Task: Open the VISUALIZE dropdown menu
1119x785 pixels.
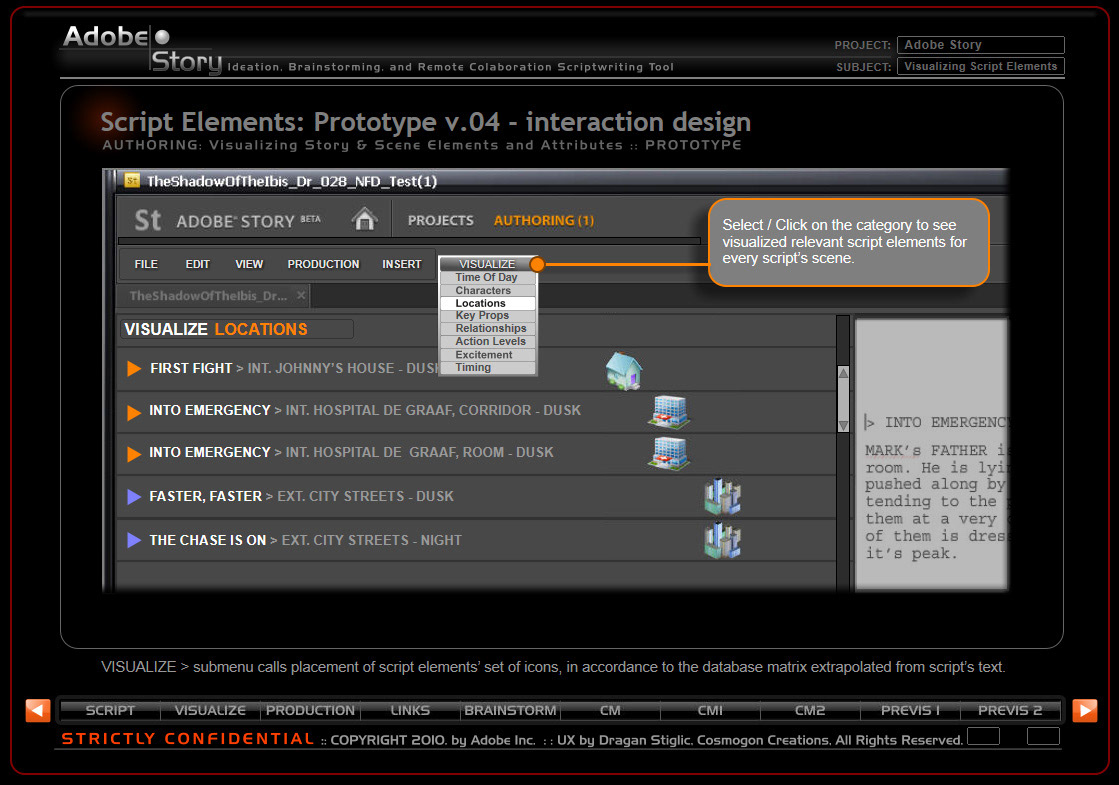Action: pos(487,263)
